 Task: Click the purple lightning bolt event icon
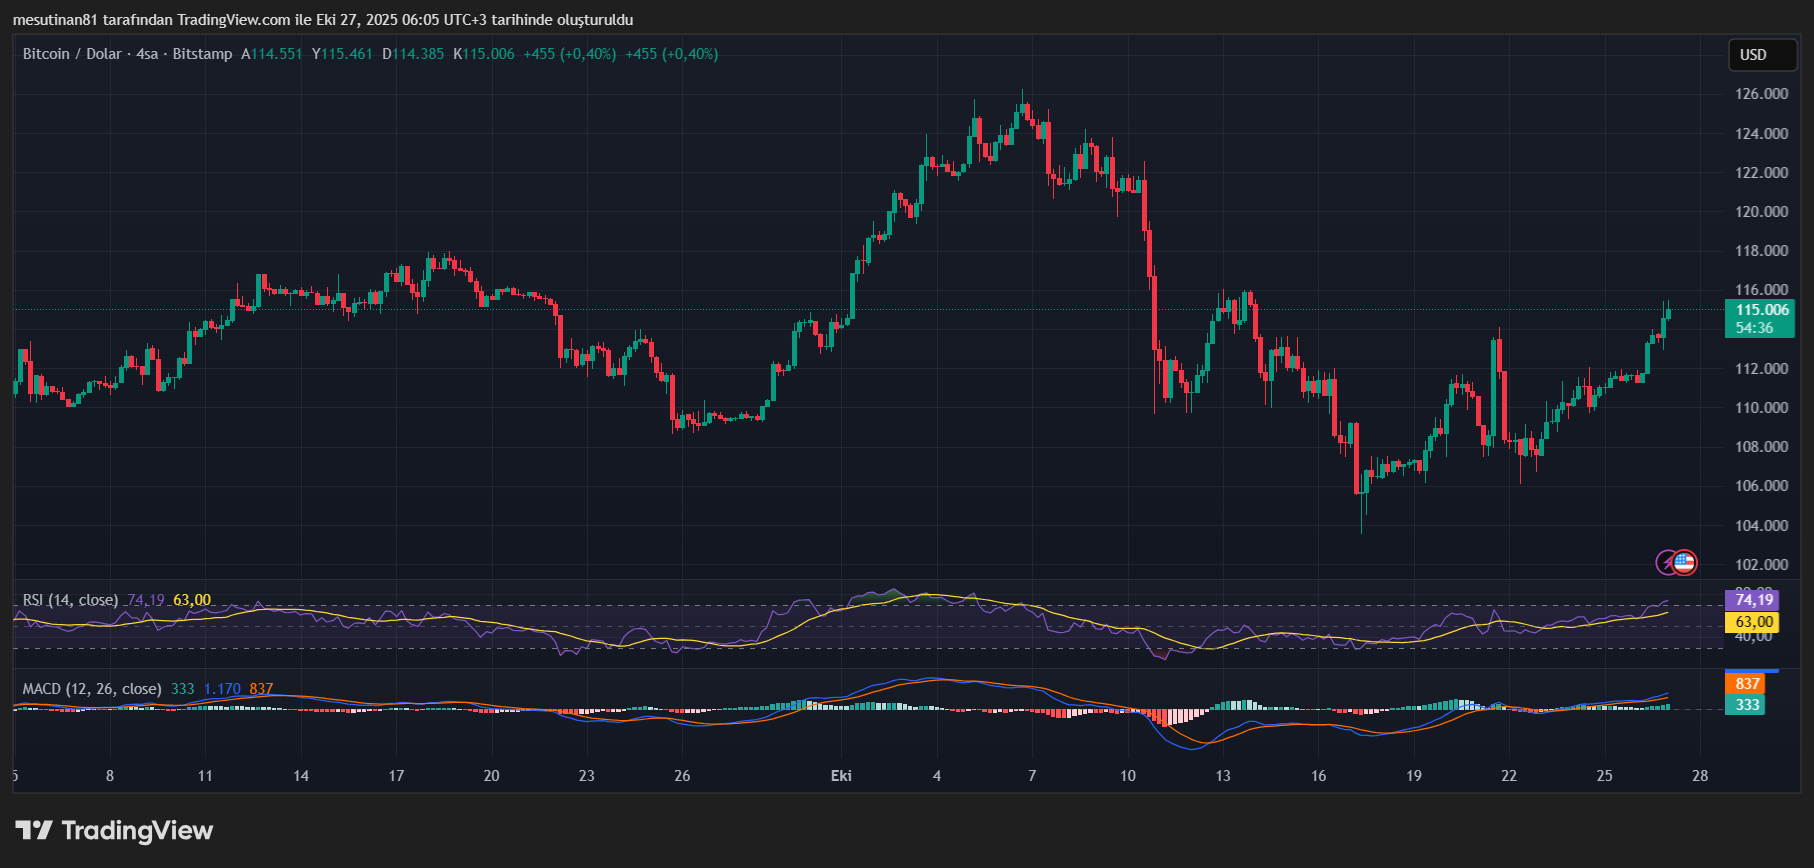pyautogui.click(x=1667, y=563)
